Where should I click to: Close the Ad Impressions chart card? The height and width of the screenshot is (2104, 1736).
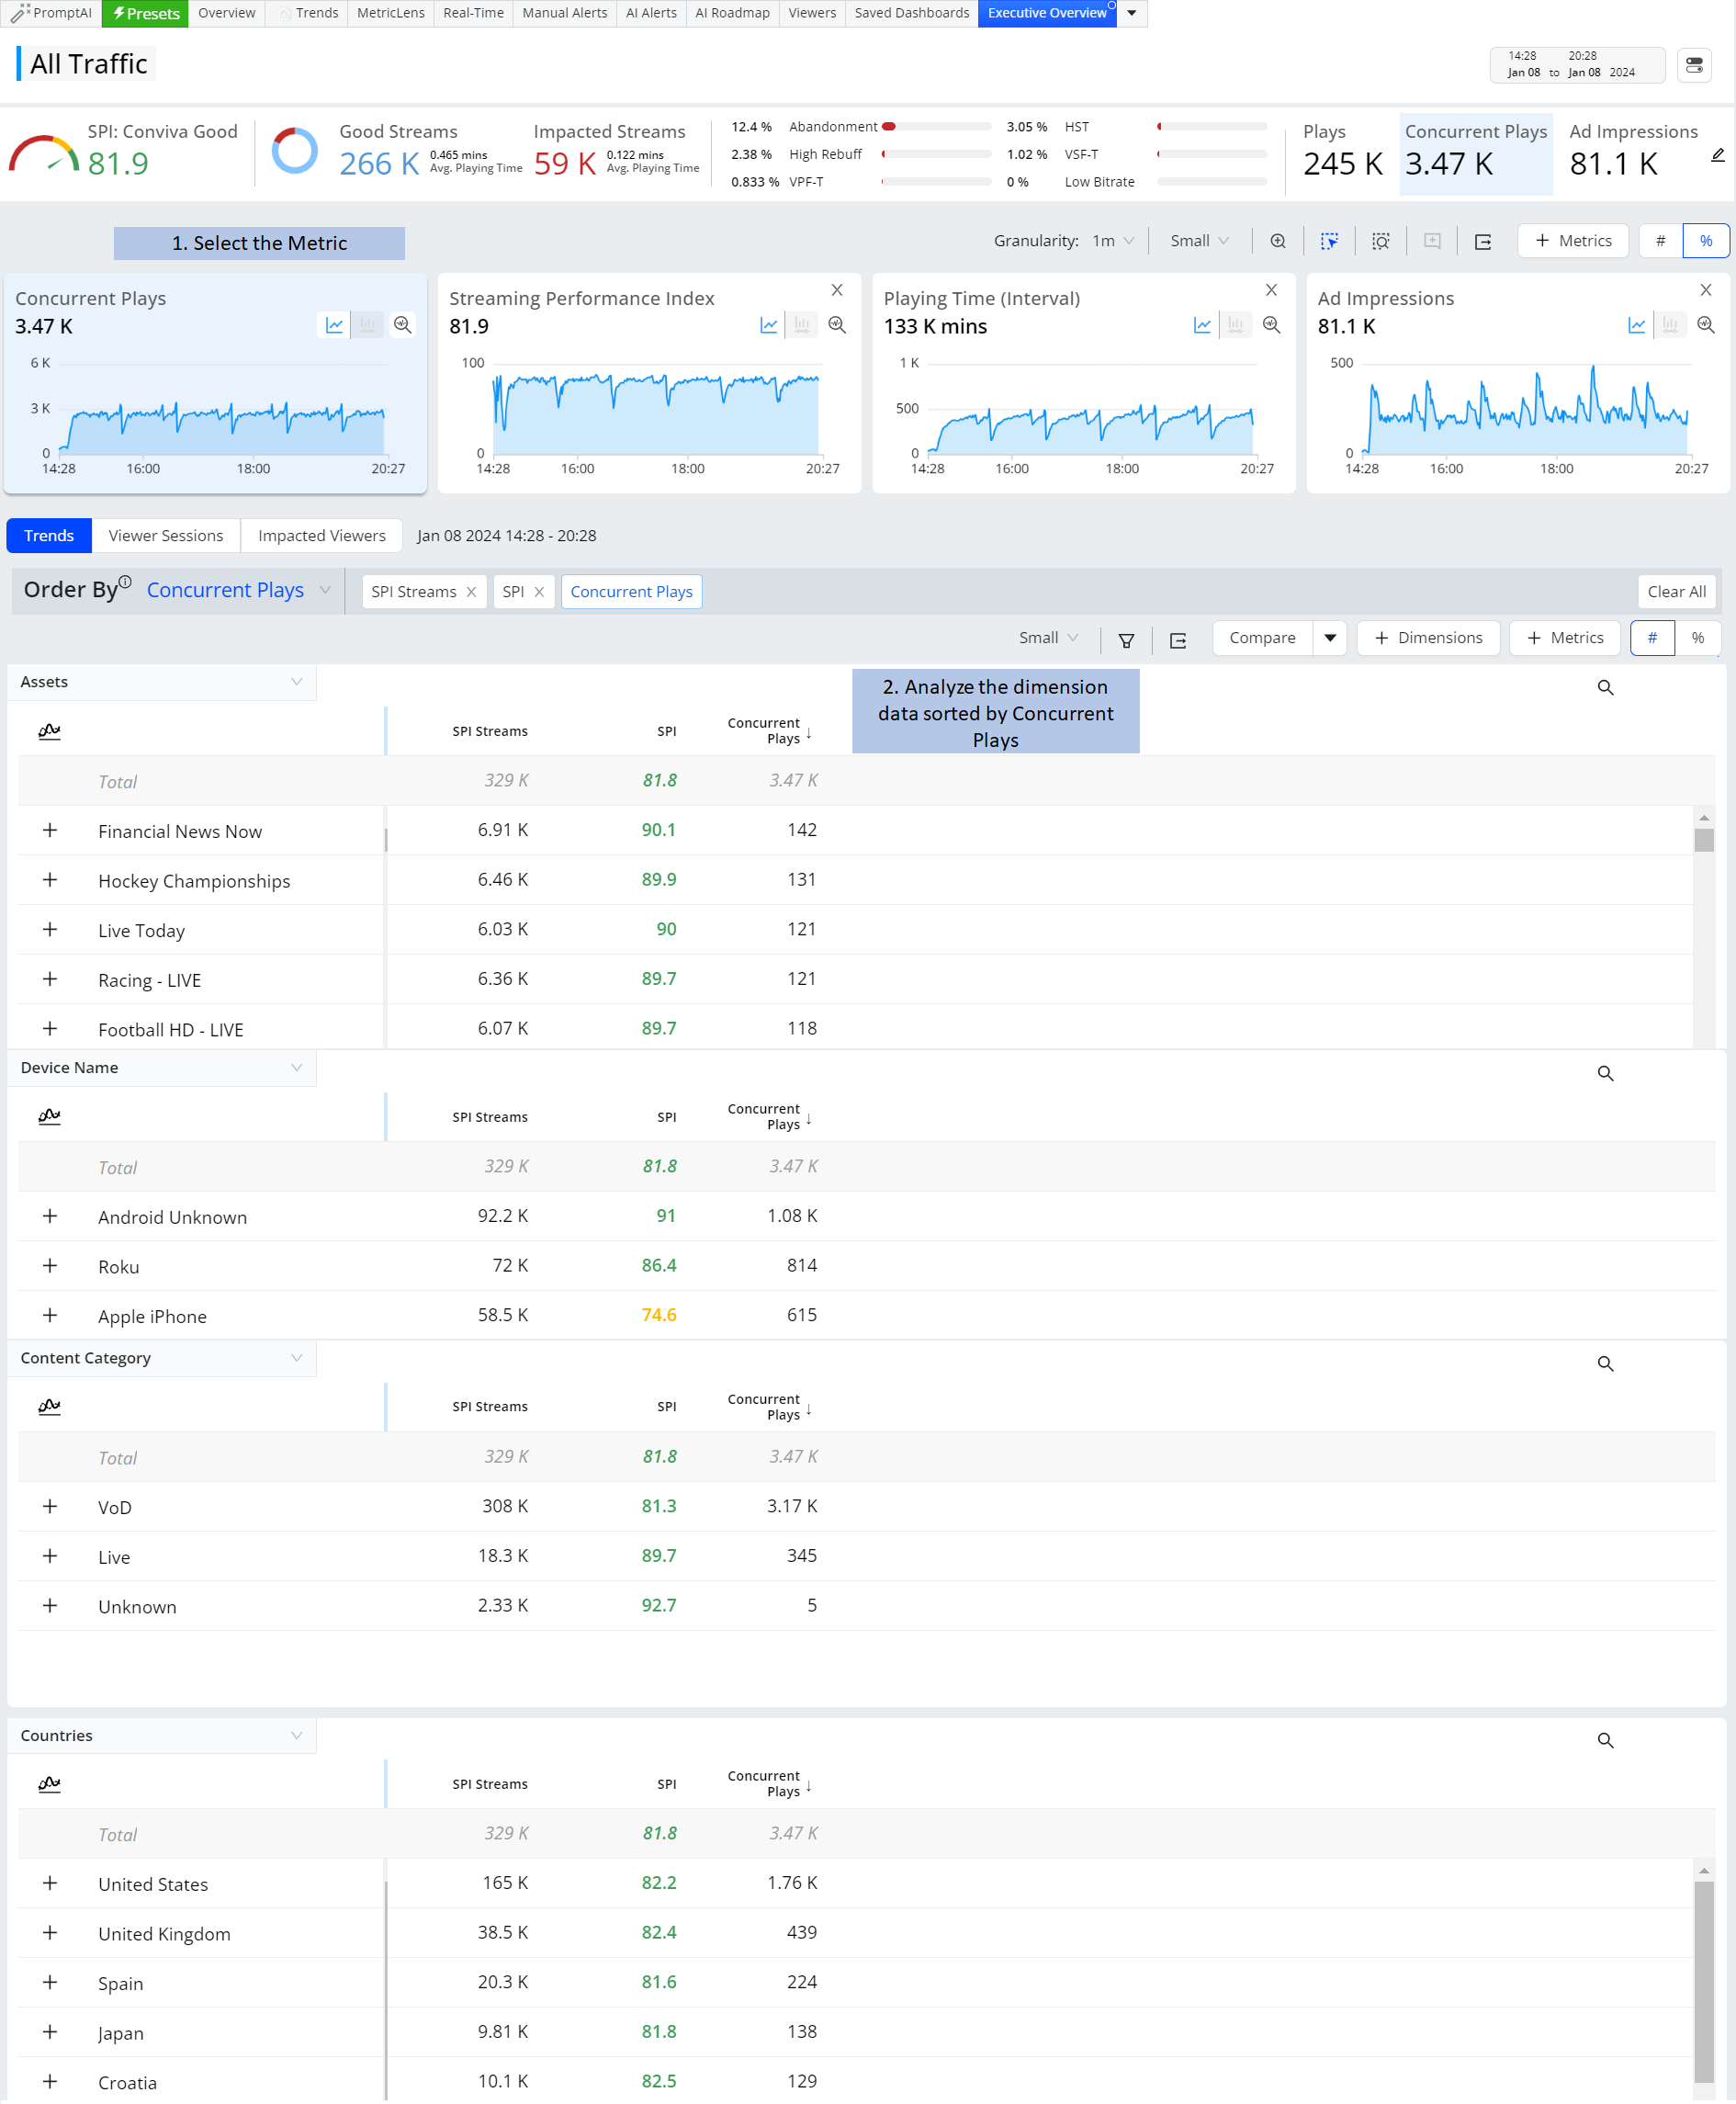coord(1705,290)
